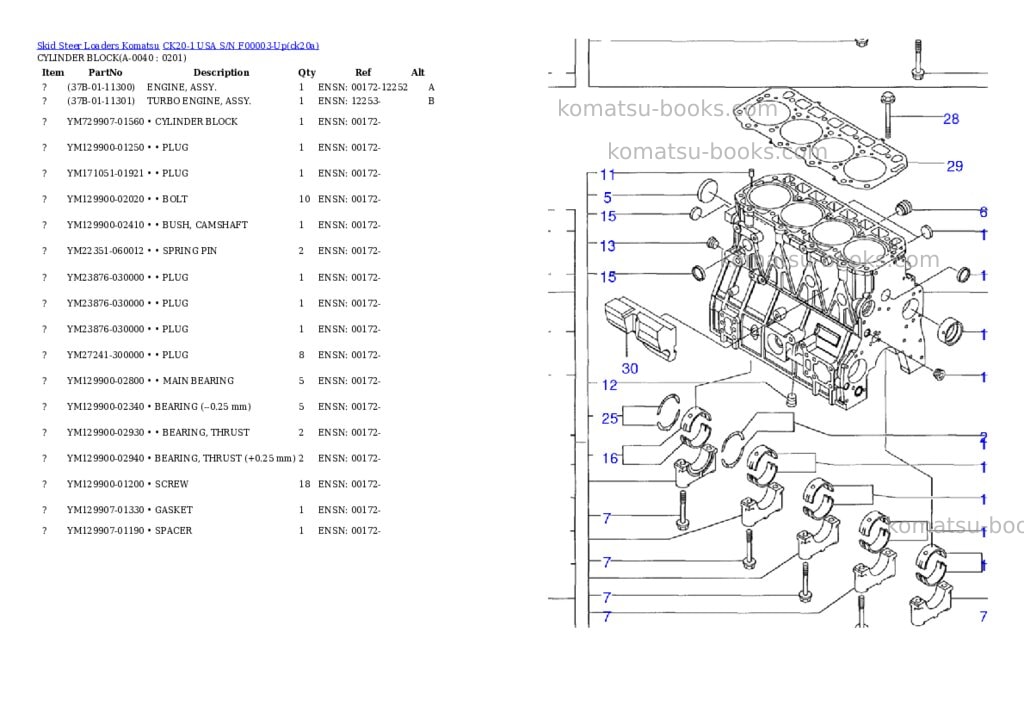The width and height of the screenshot is (1024, 725).
Task: Click part number YM129900-02410
Action: 105,225
